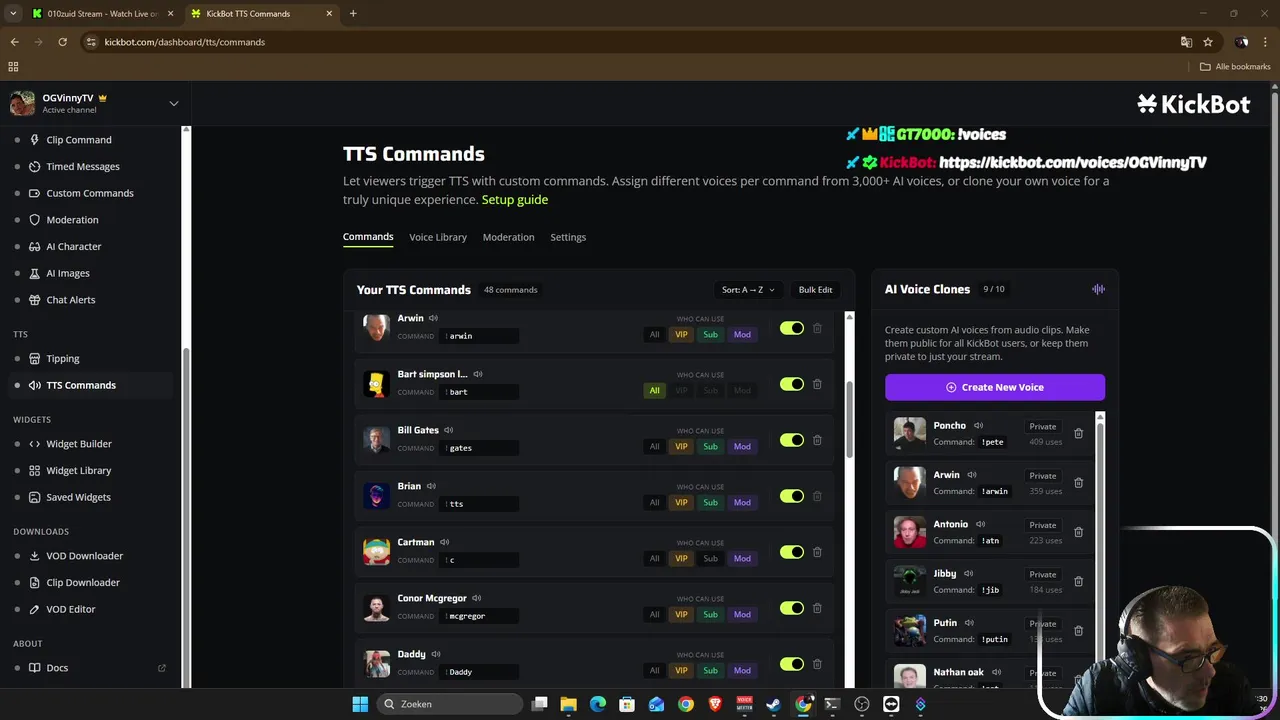Viewport: 1280px width, 720px height.
Task: Disable the Conor Mcgregor command toggle
Action: click(x=792, y=608)
